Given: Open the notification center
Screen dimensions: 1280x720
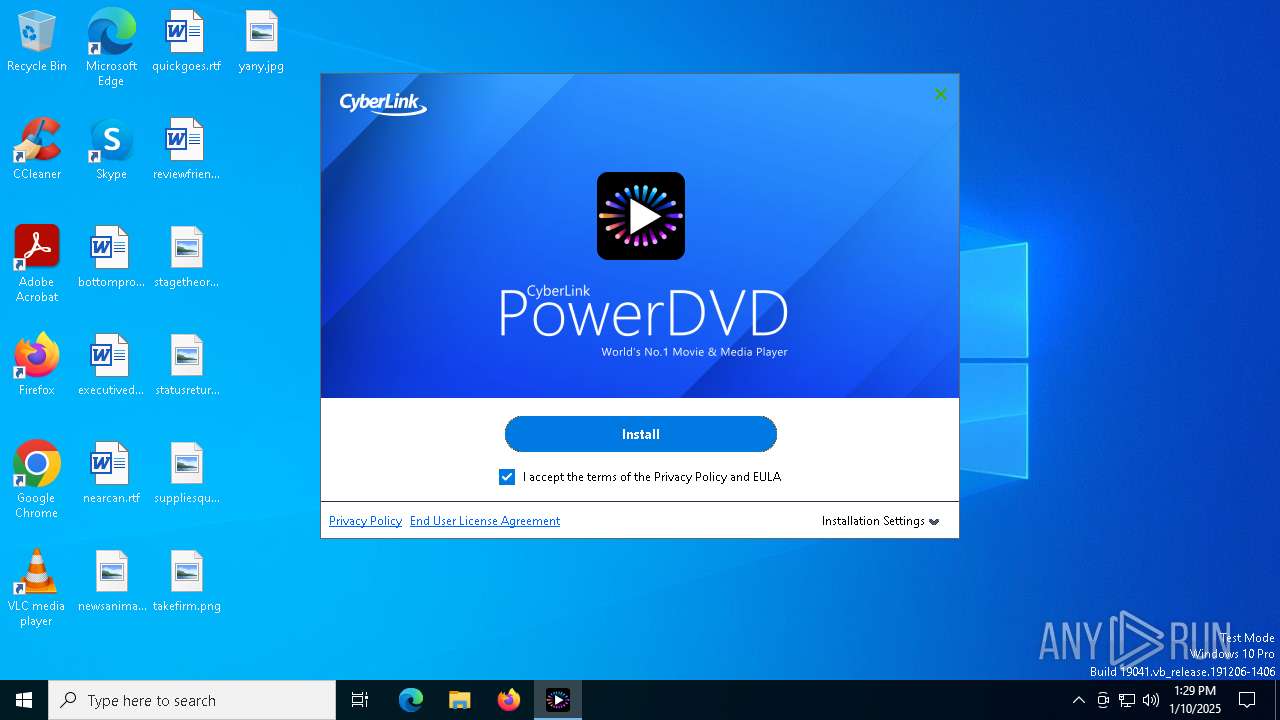Looking at the screenshot, I should (1247, 700).
